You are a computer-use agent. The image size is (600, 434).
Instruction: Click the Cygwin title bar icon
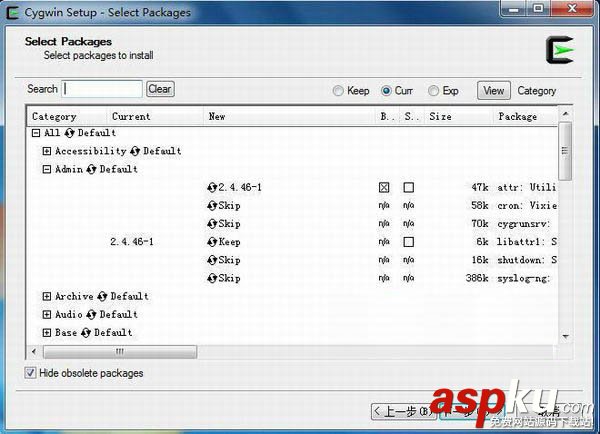[13, 13]
